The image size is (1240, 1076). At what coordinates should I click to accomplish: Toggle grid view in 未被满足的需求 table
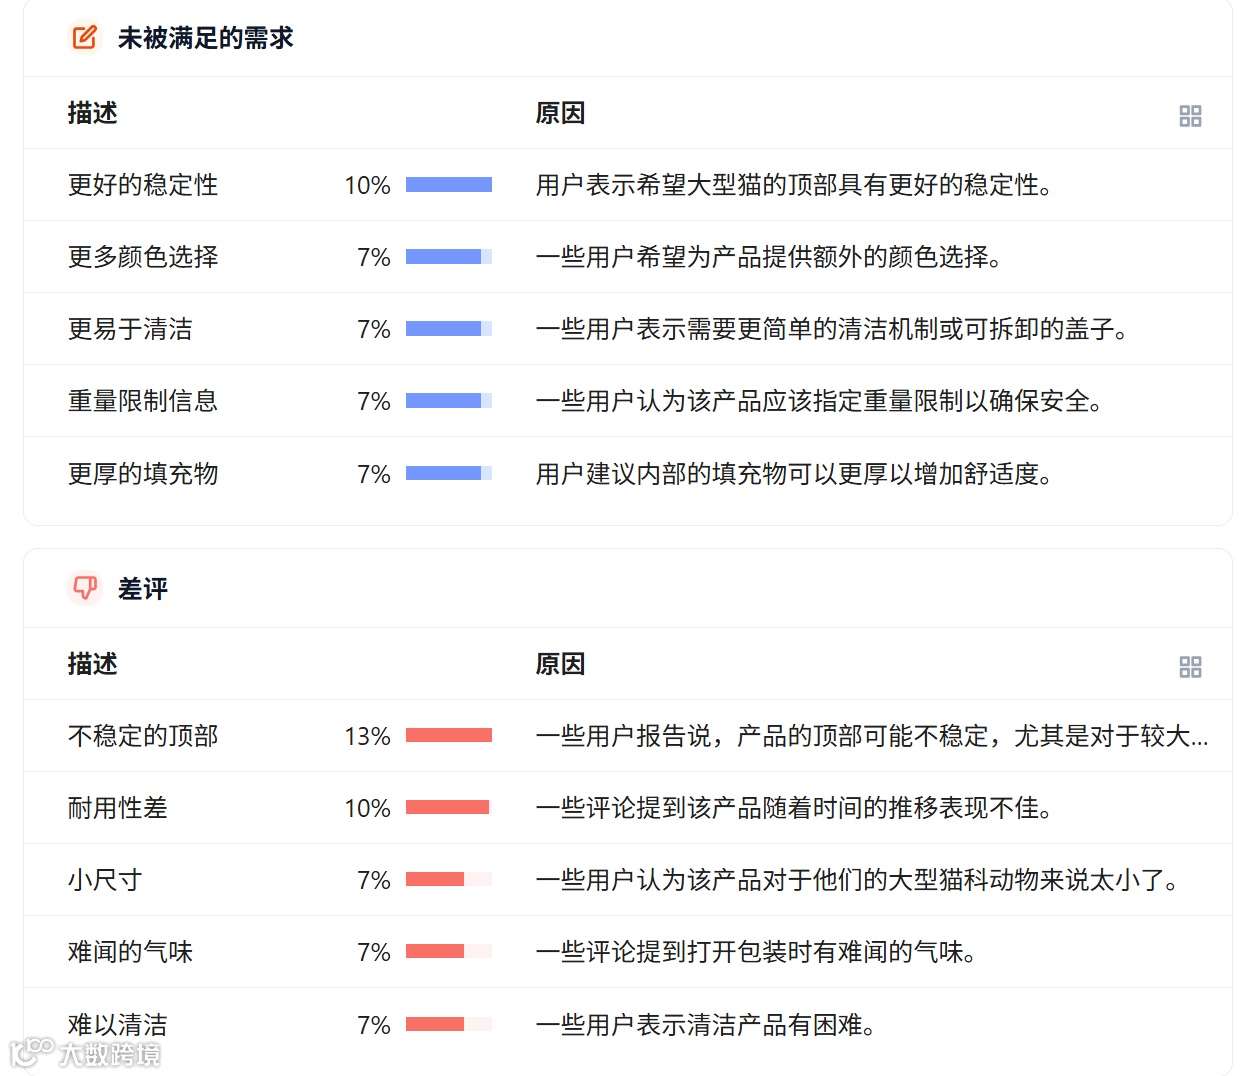[1190, 116]
